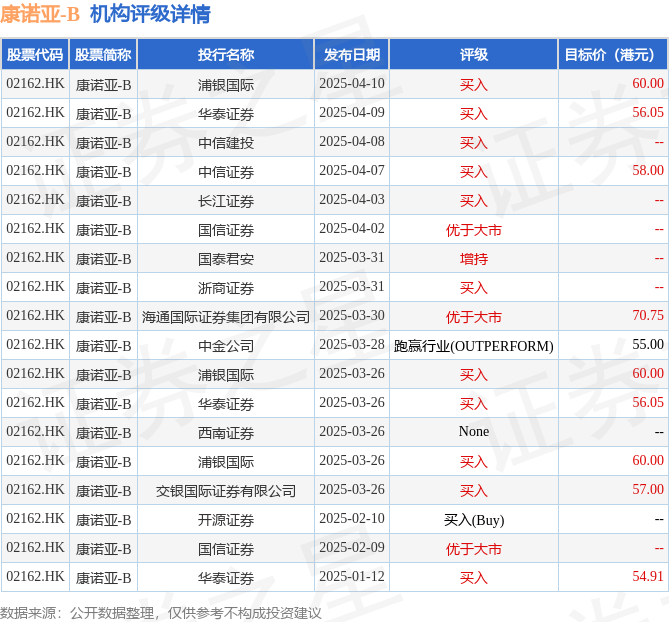Click the date 2025-04-08
The width and height of the screenshot is (669, 622).
click(x=352, y=142)
